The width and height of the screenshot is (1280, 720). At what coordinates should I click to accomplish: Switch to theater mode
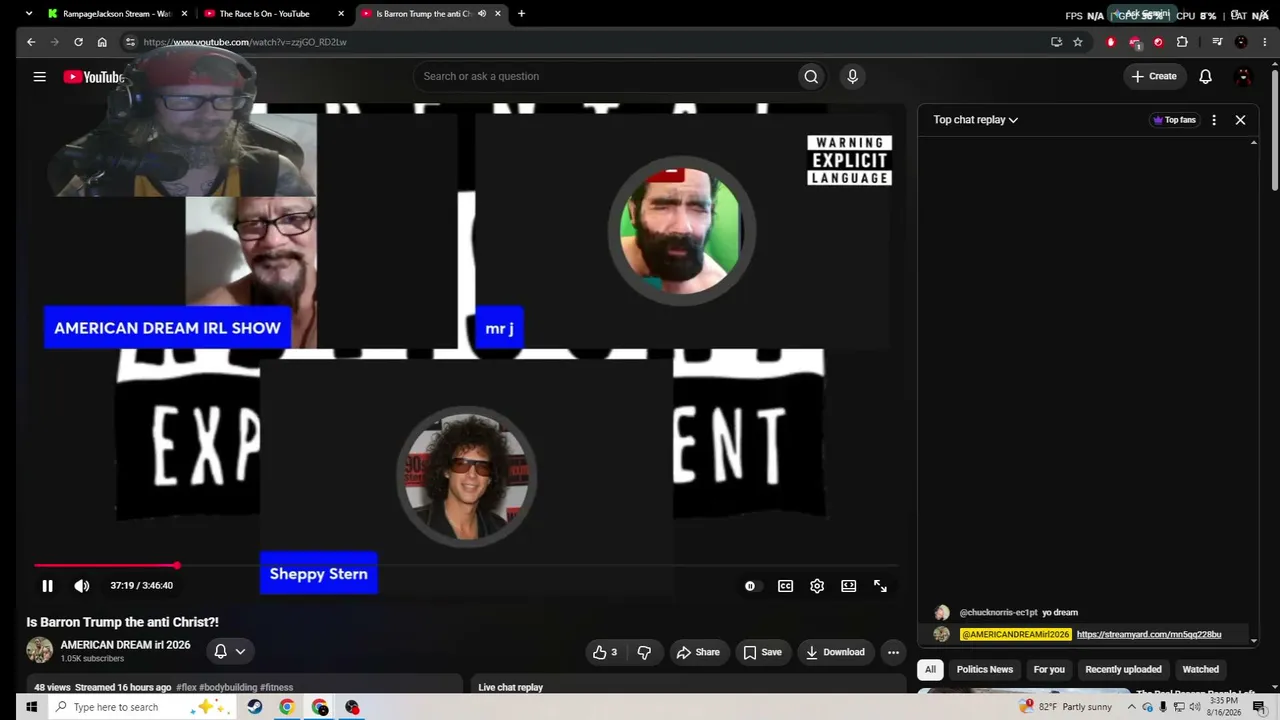point(849,586)
